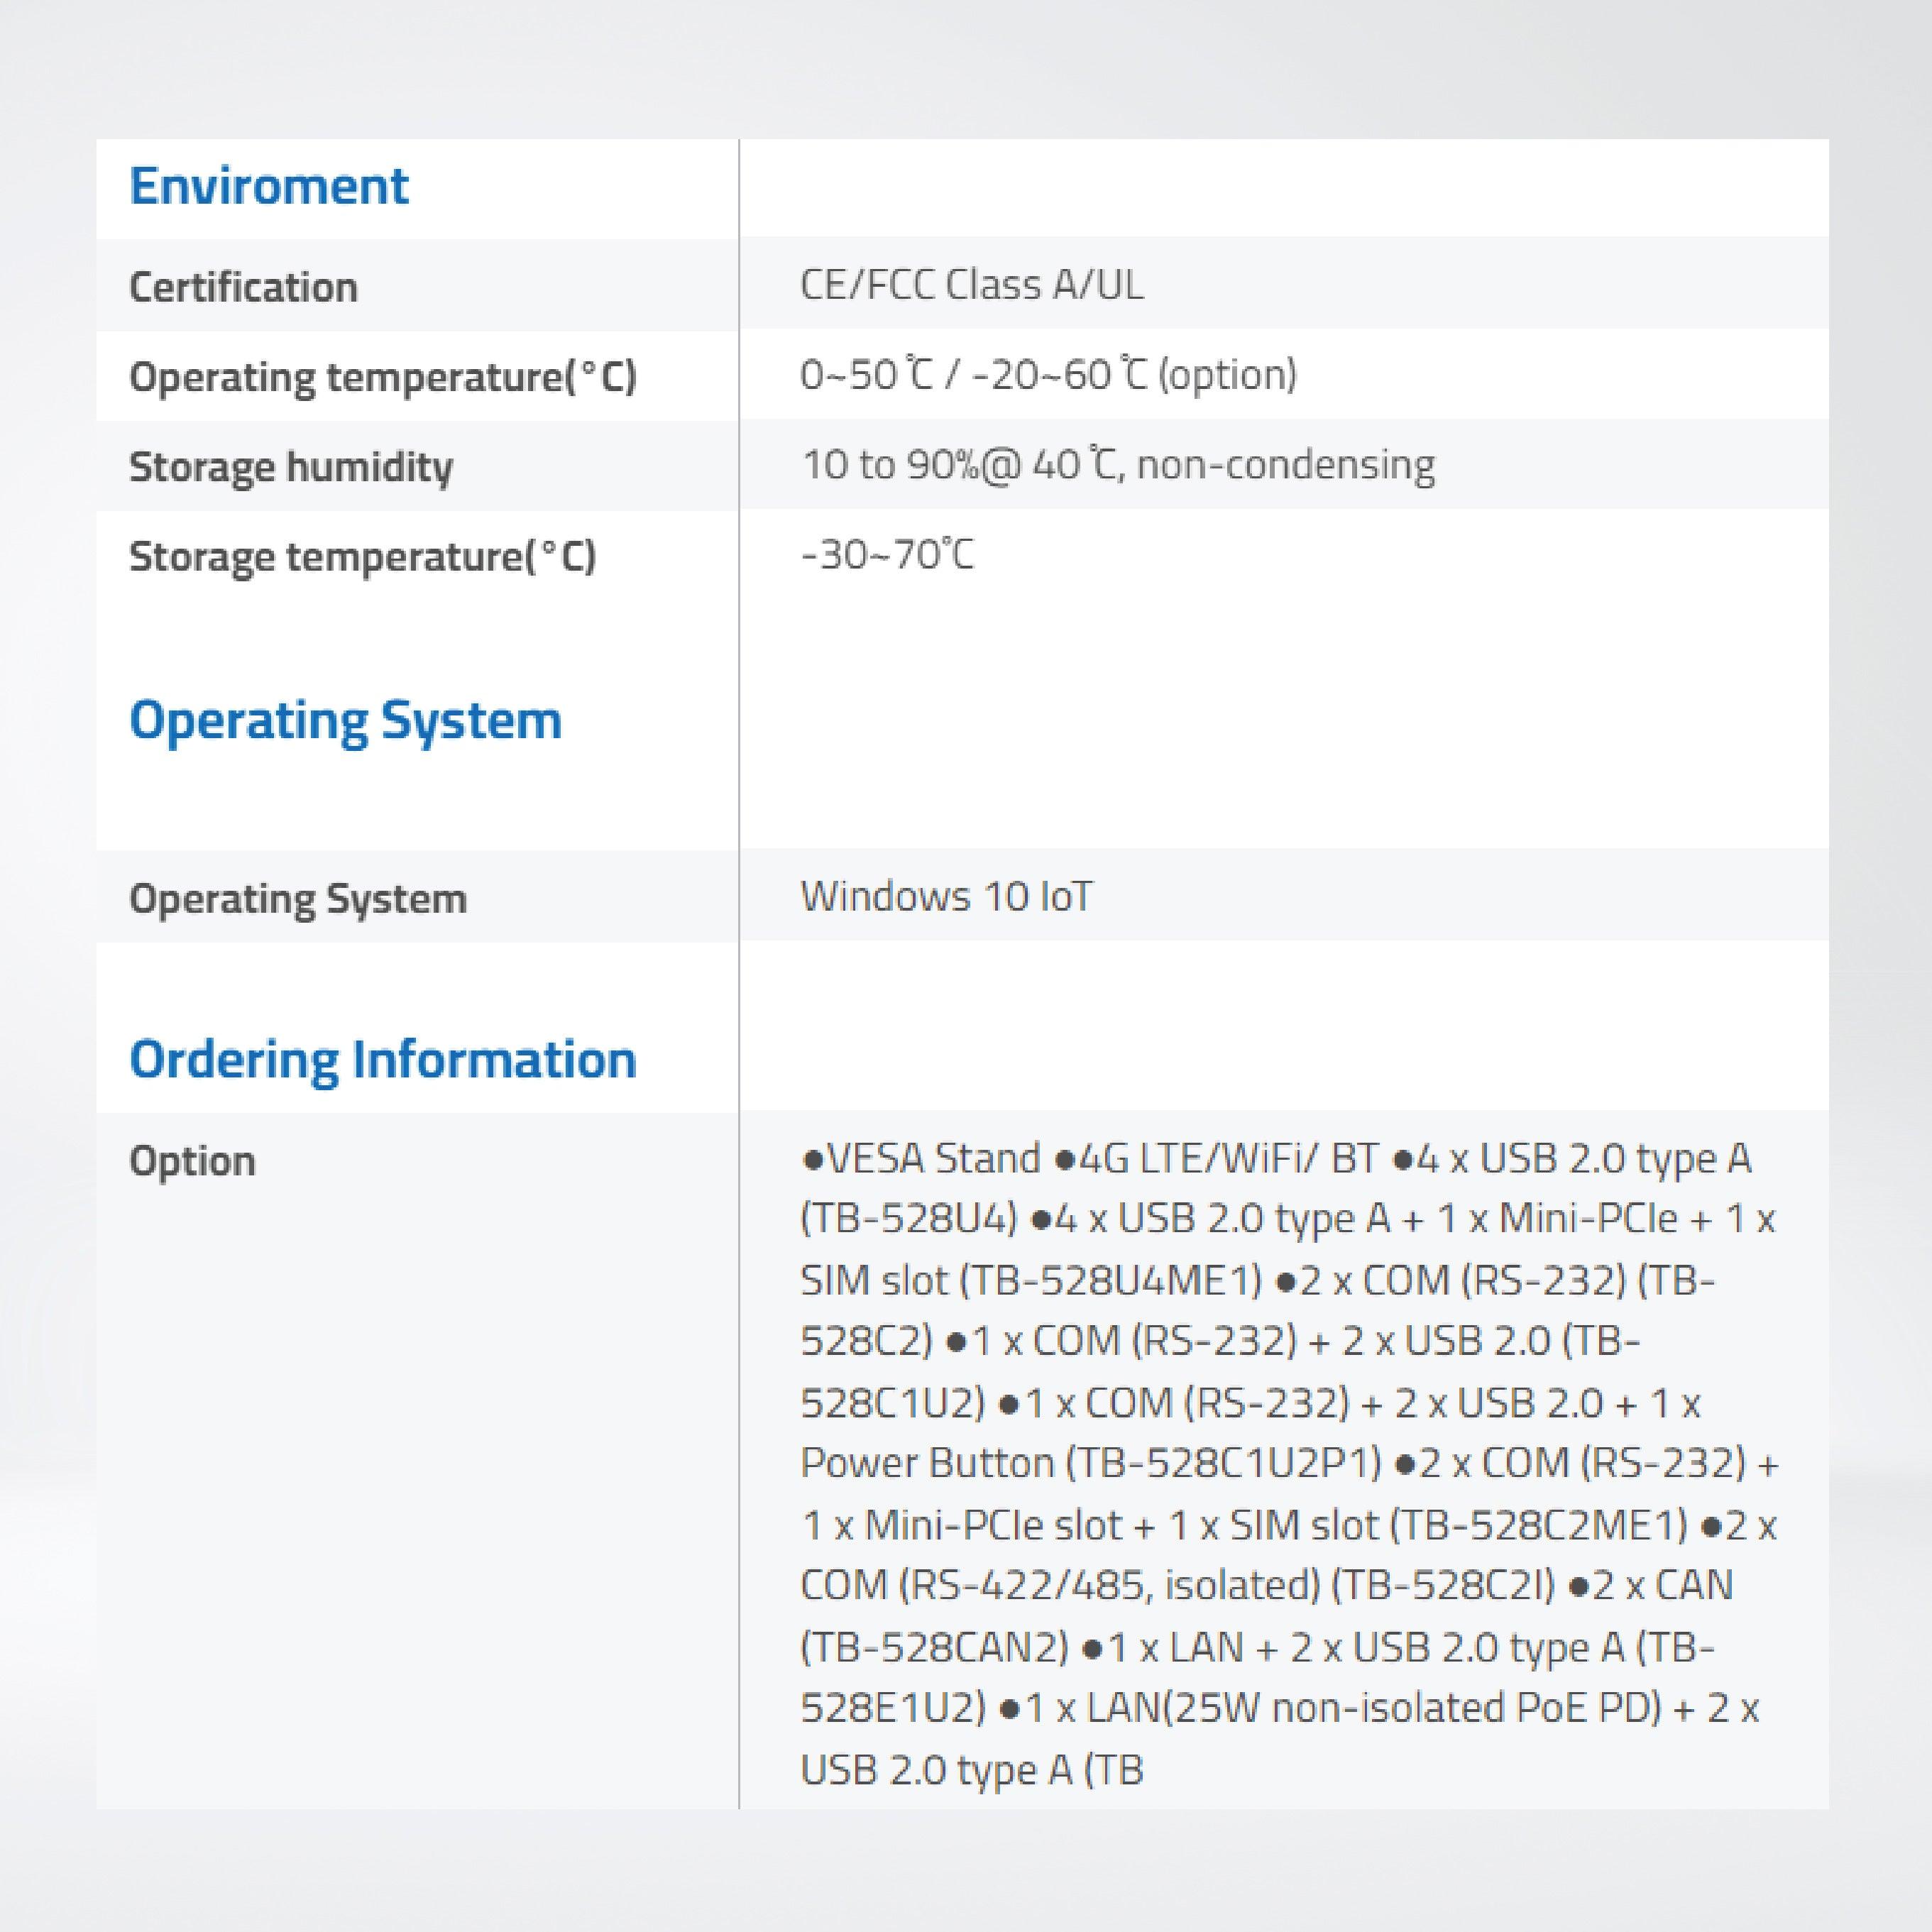
Task: Click the Storage temperature(°C) label
Action: 363,557
